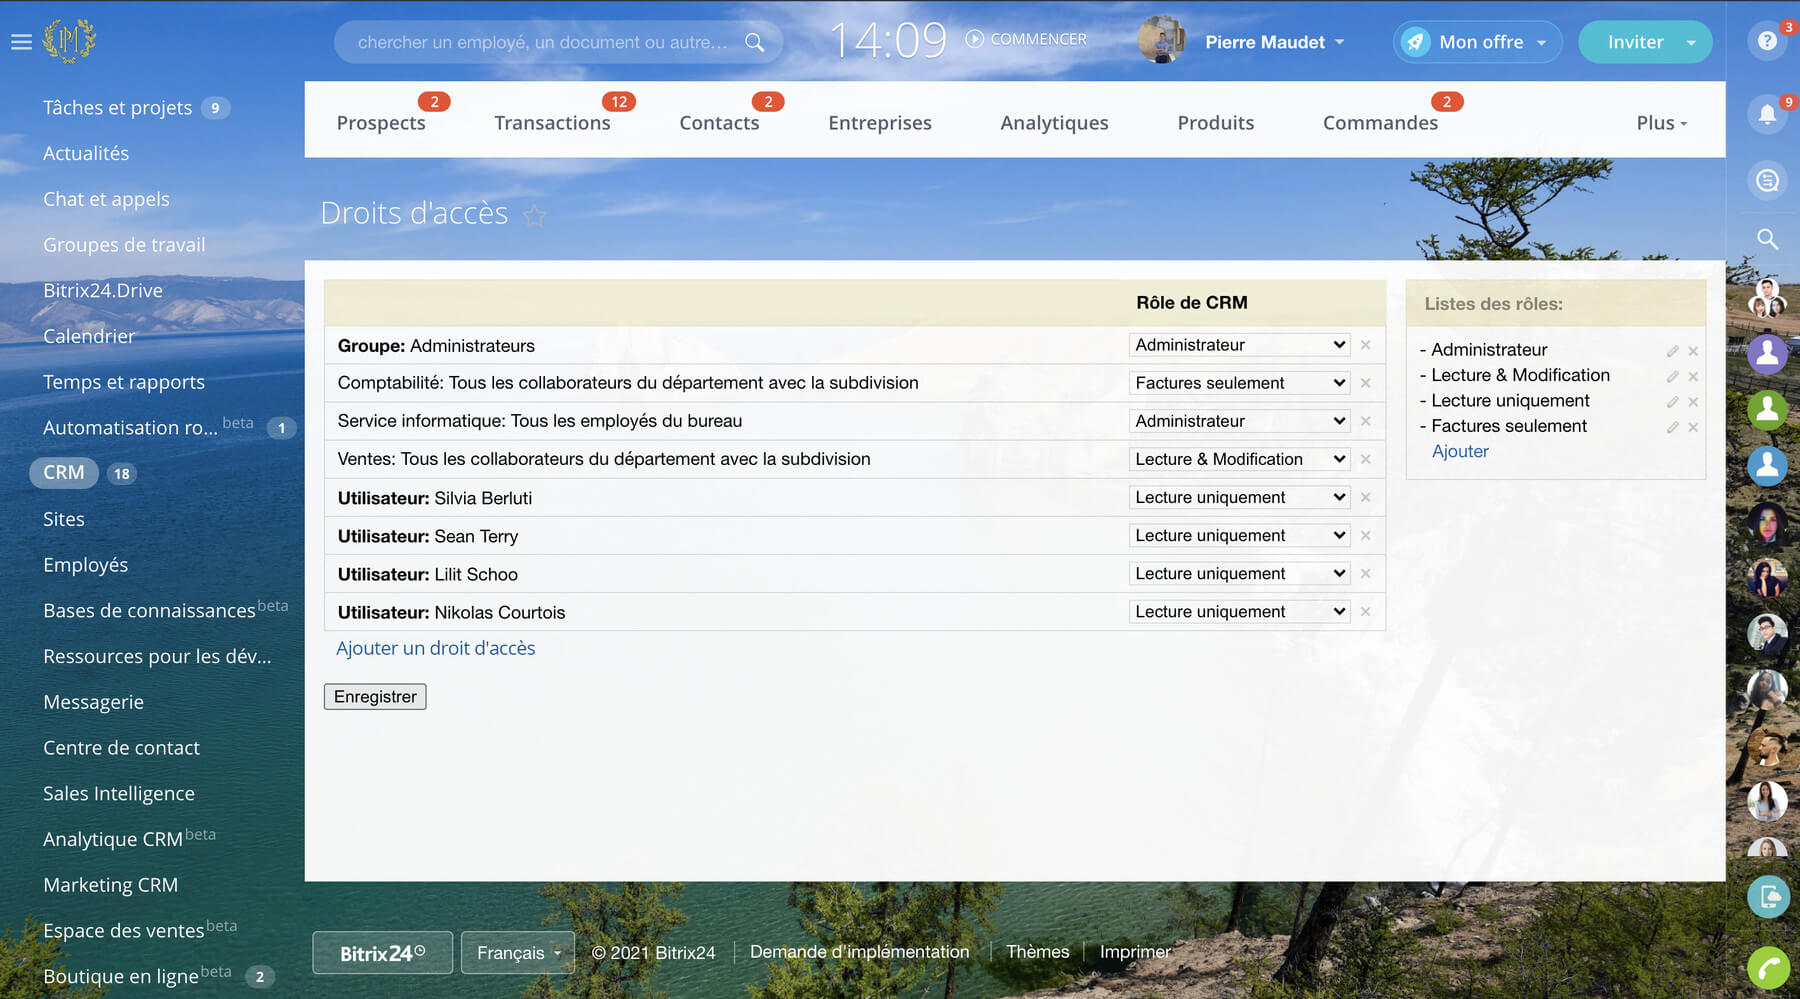Viewport: 1800px width, 999px height.
Task: Remove Nikolas Courtois's access row
Action: (x=1365, y=612)
